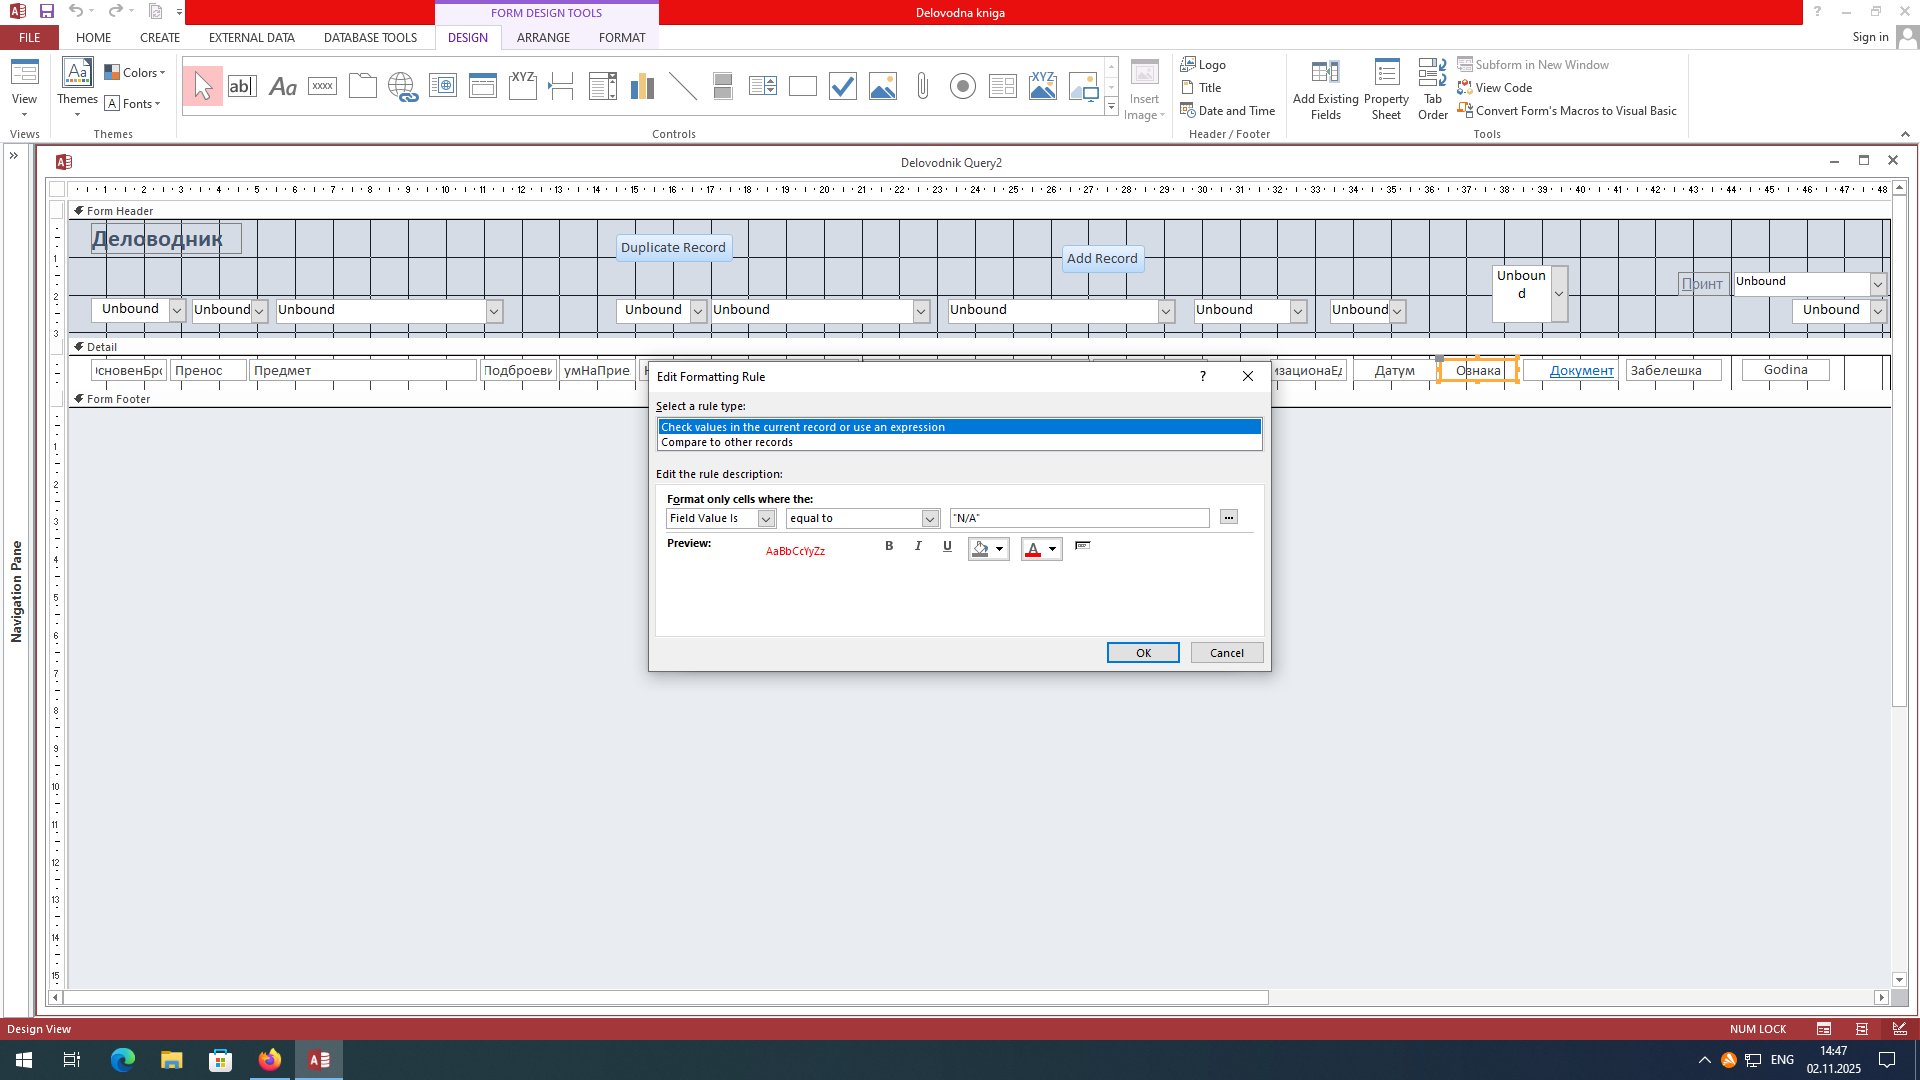
Task: Click the Add Record button
Action: 1101,258
